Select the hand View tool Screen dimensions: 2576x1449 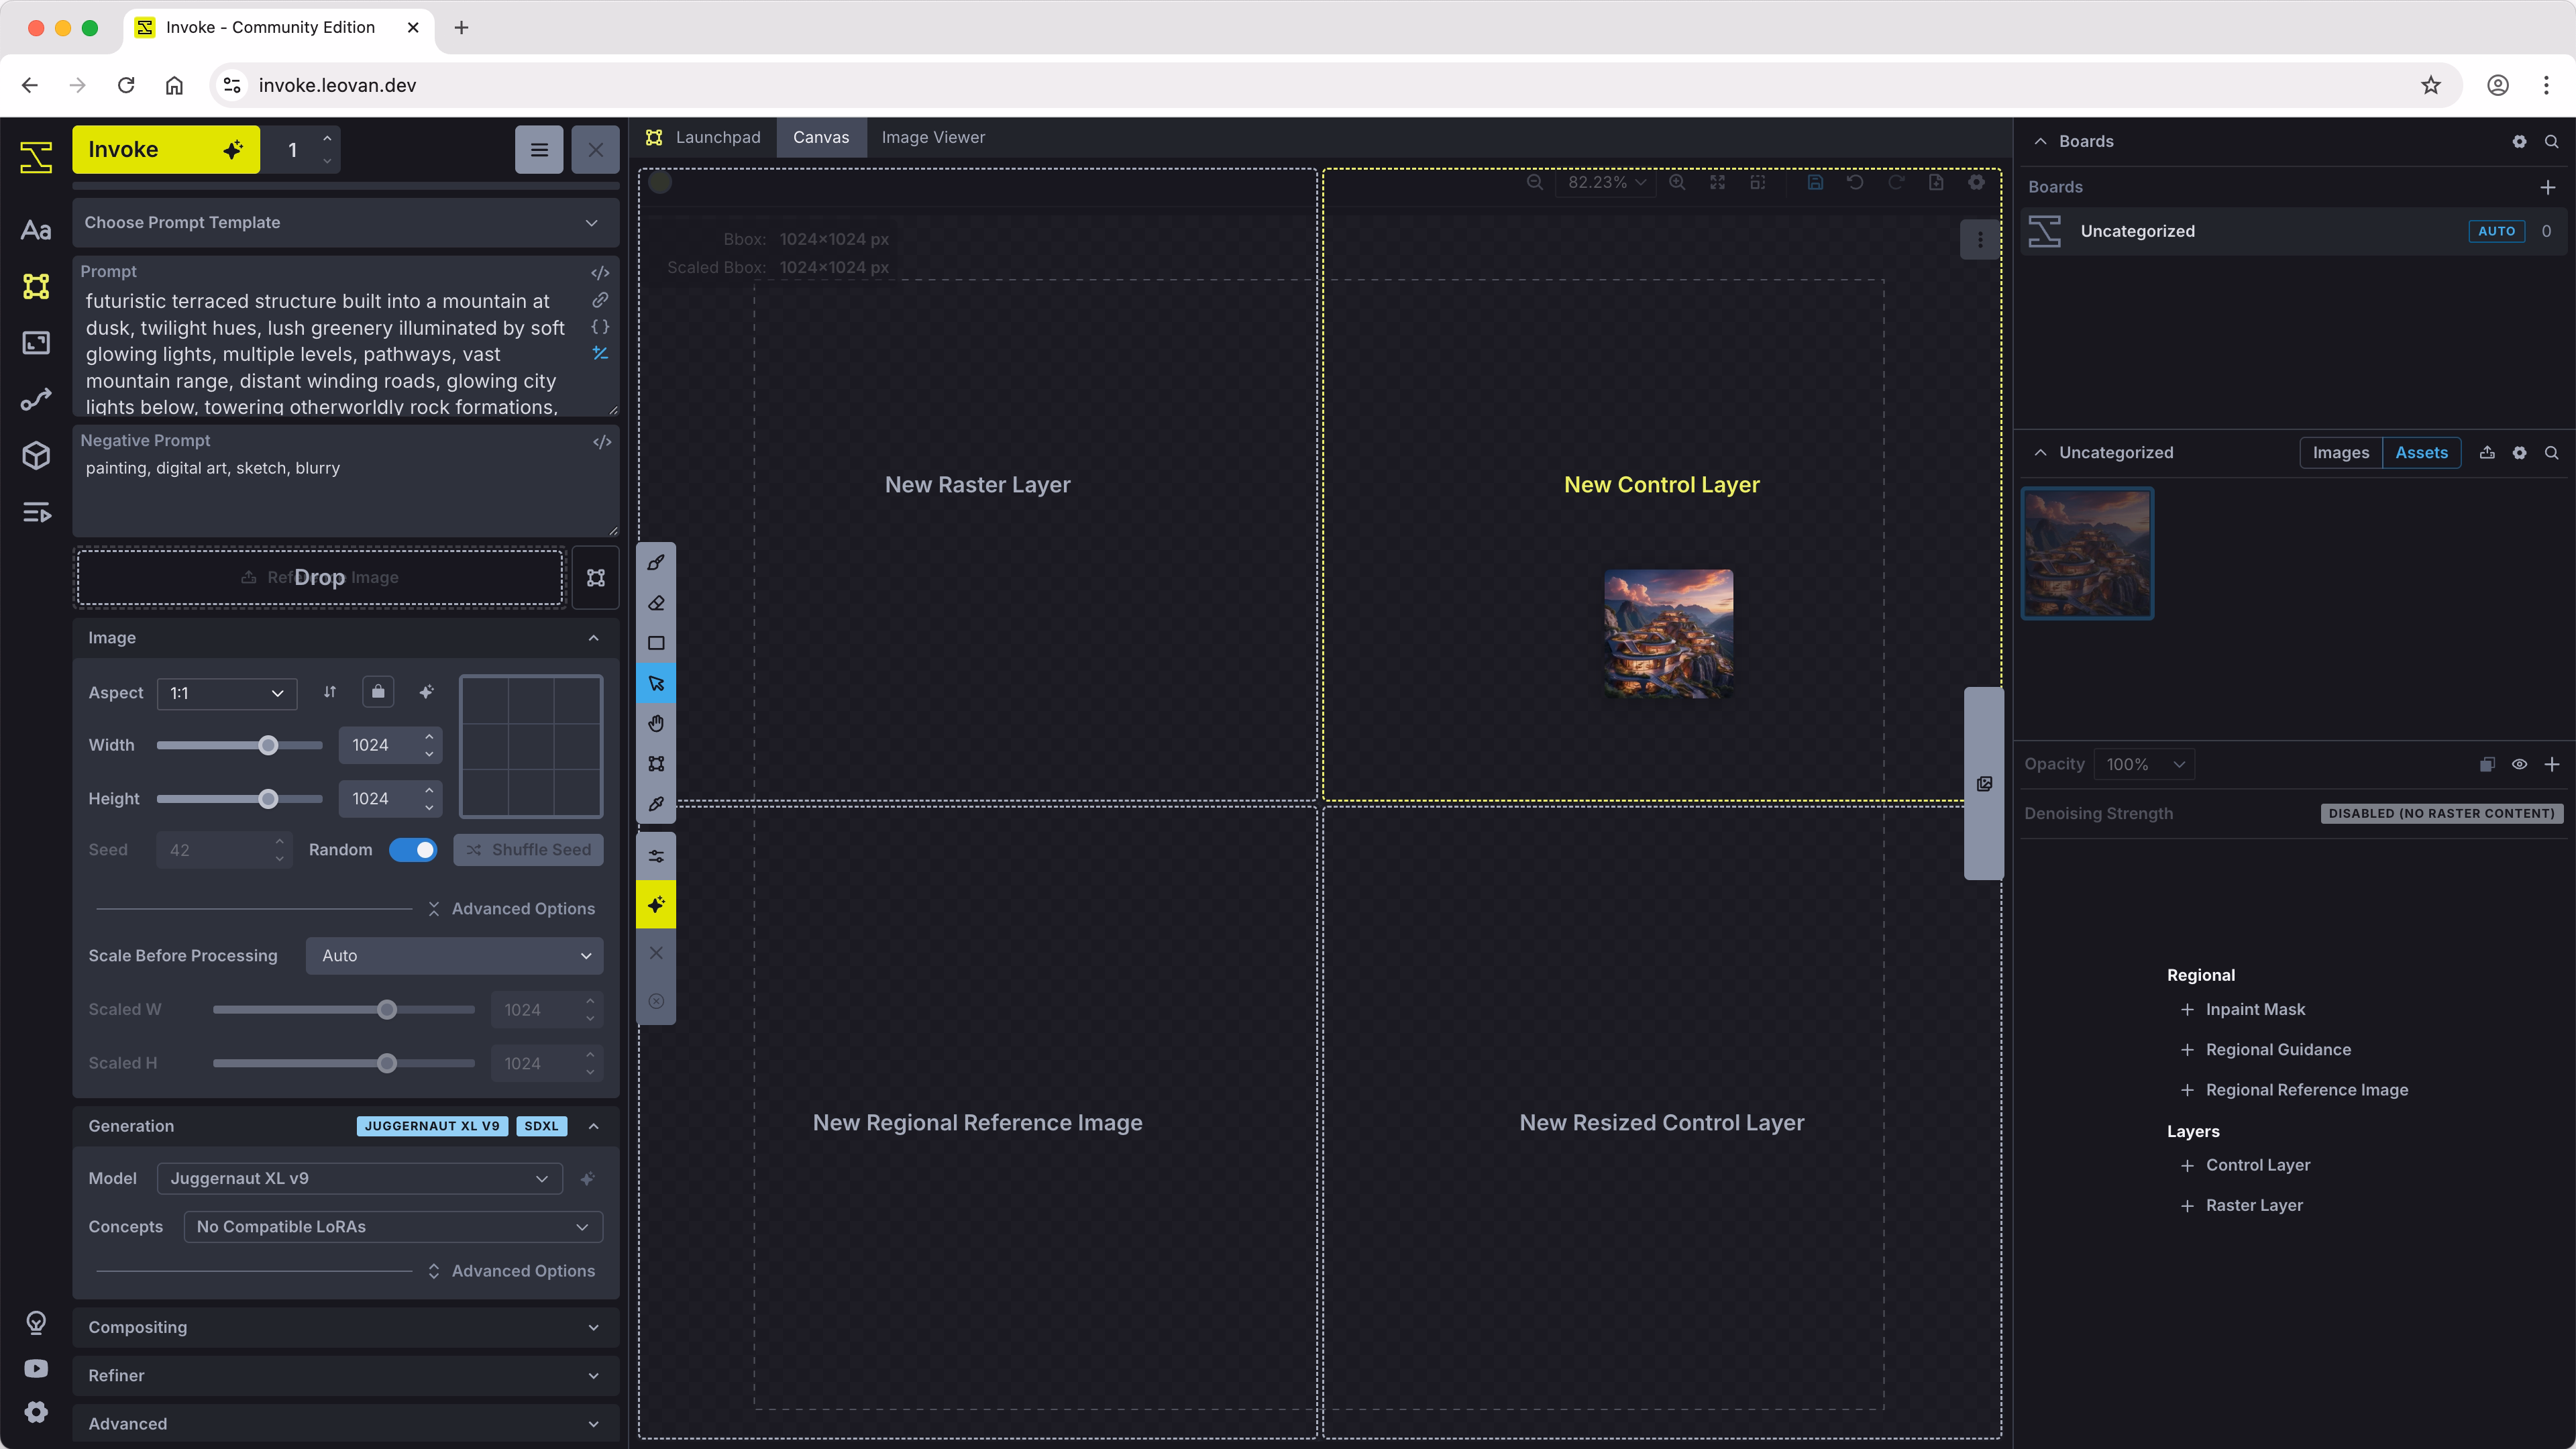(x=656, y=723)
